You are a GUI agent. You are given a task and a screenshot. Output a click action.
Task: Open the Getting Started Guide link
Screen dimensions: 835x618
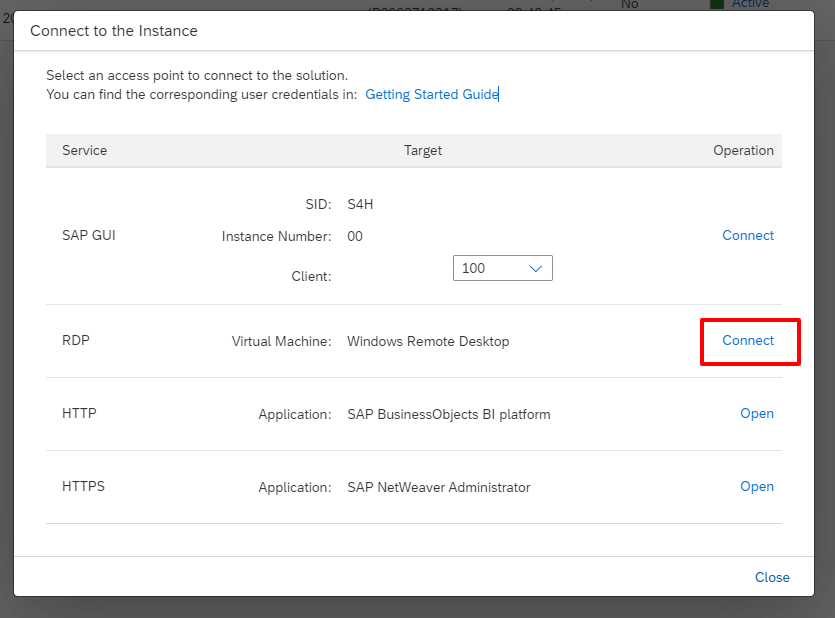click(431, 94)
